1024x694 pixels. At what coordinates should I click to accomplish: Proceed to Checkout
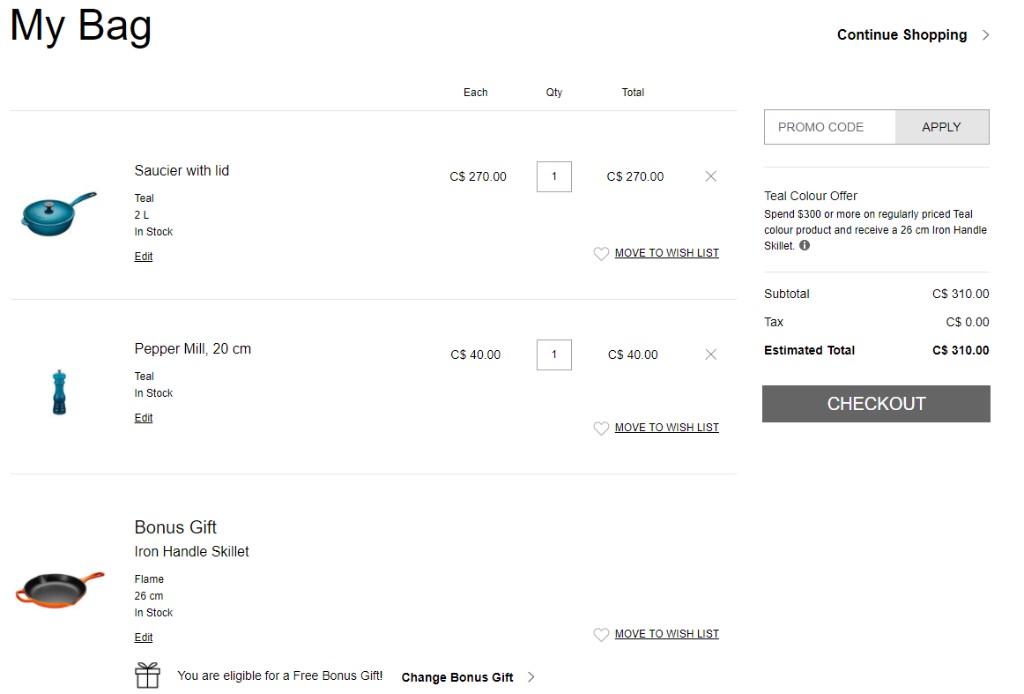tap(876, 403)
